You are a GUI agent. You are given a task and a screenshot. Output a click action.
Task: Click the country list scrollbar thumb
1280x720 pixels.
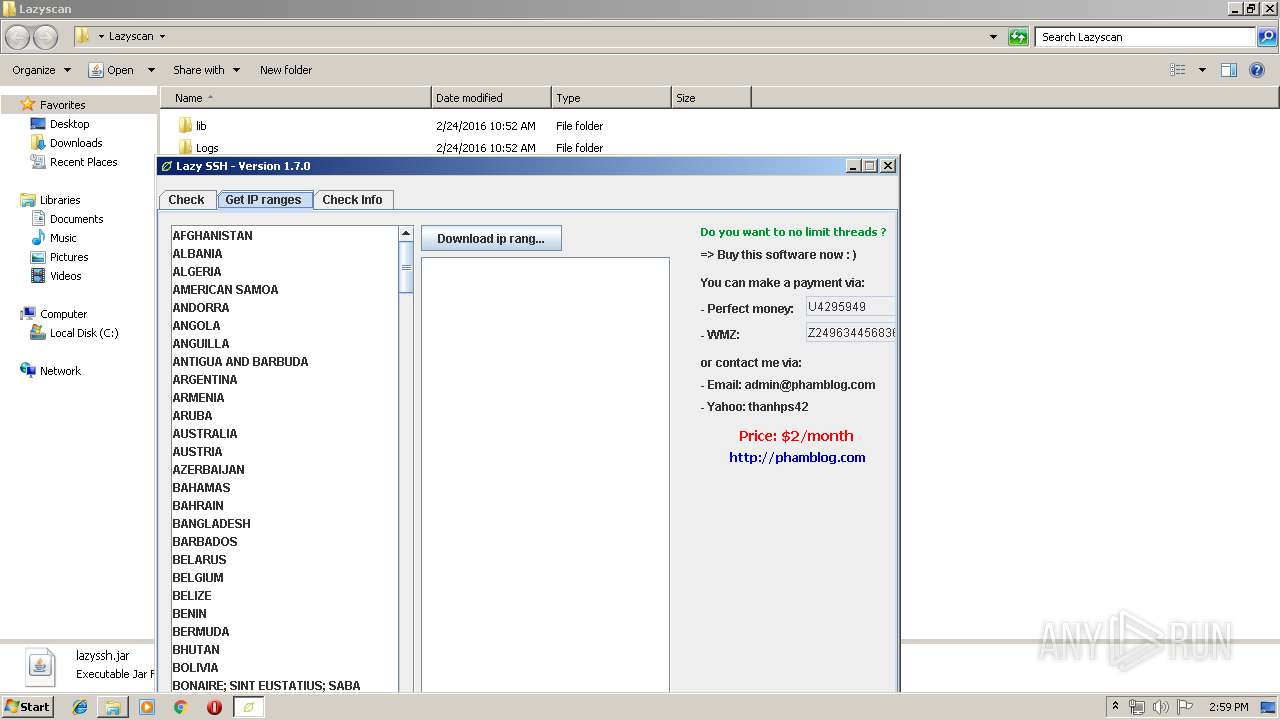(406, 267)
